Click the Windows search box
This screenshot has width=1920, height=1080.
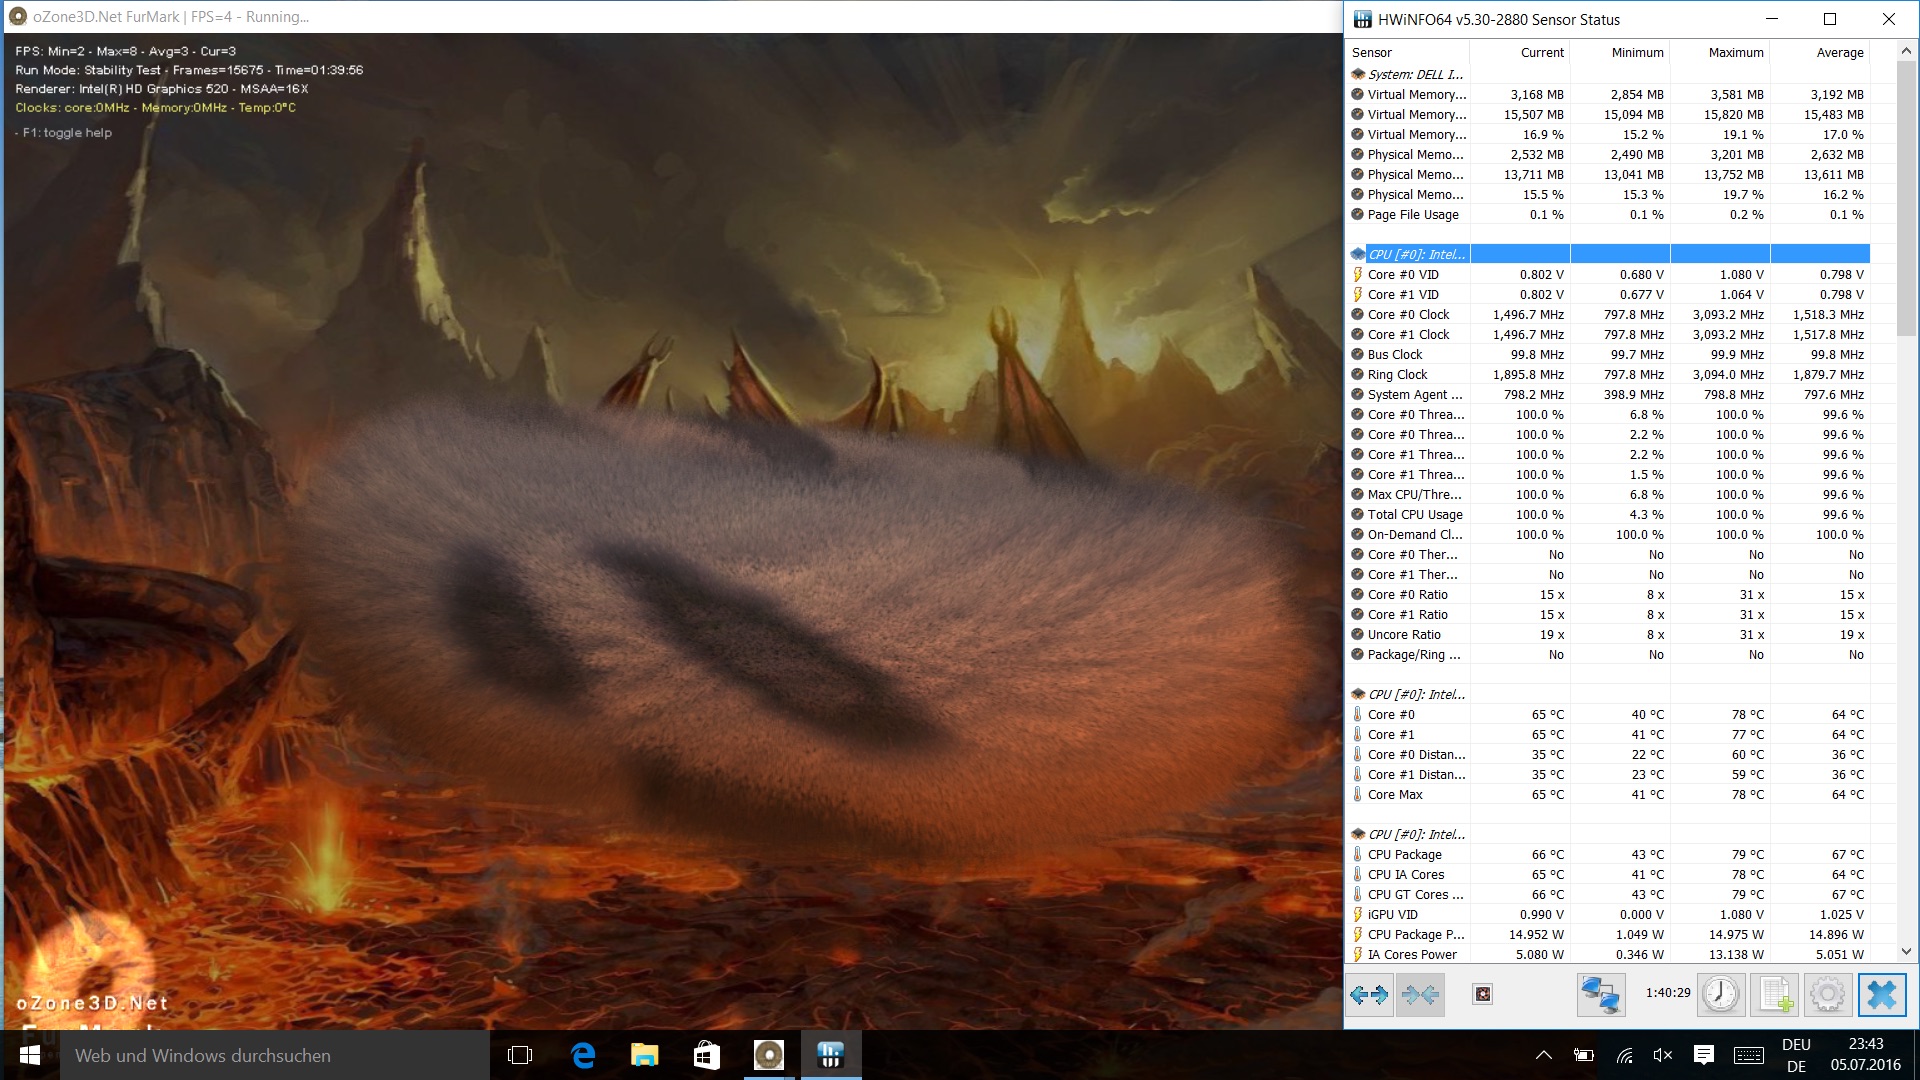pyautogui.click(x=275, y=1056)
